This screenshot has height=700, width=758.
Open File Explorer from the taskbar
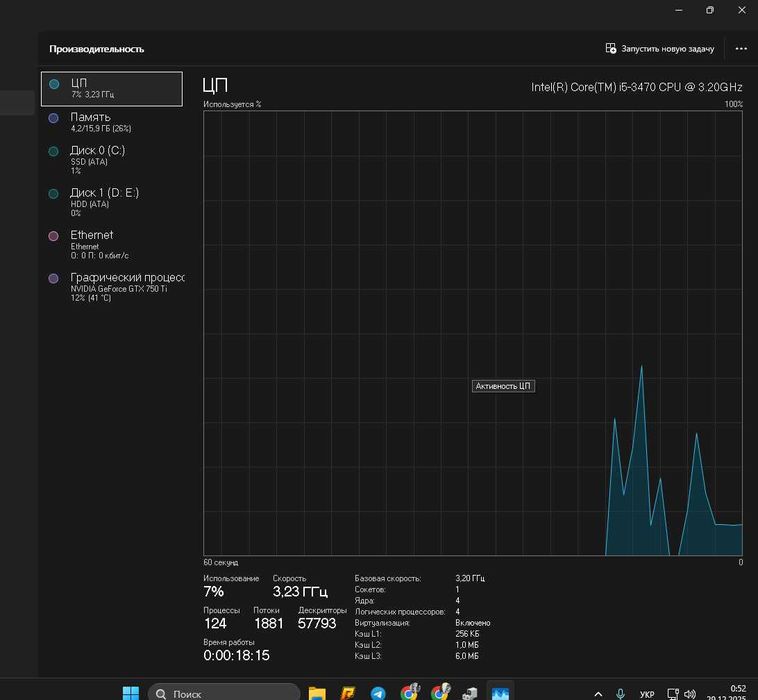point(317,693)
